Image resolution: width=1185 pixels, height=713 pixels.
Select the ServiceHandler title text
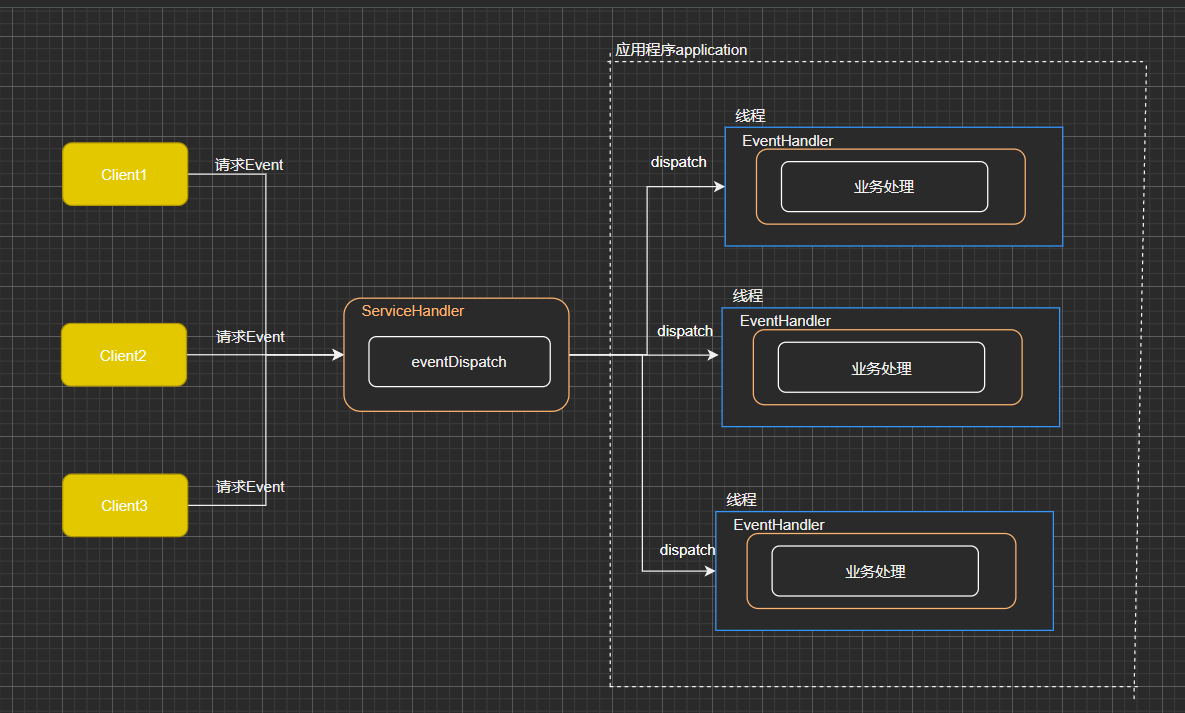[413, 311]
